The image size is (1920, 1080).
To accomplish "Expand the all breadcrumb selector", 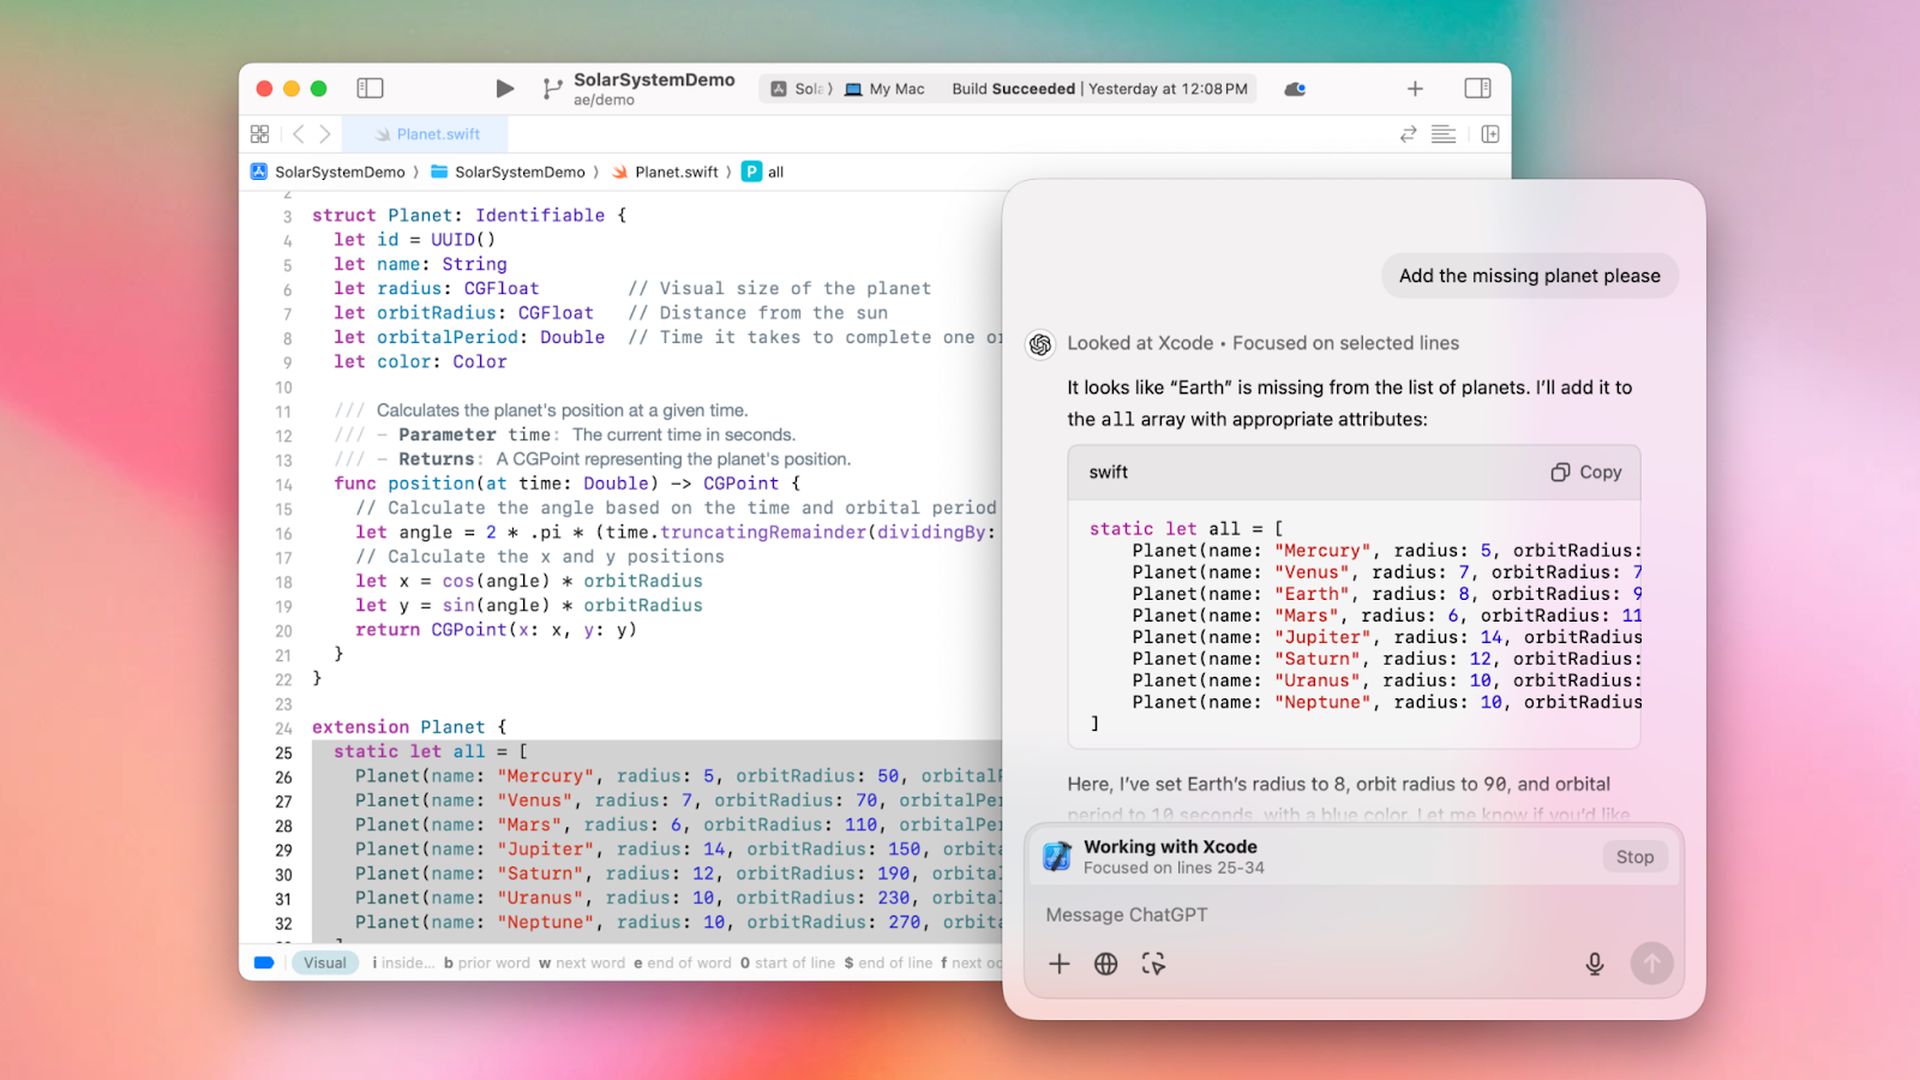I will coord(775,171).
